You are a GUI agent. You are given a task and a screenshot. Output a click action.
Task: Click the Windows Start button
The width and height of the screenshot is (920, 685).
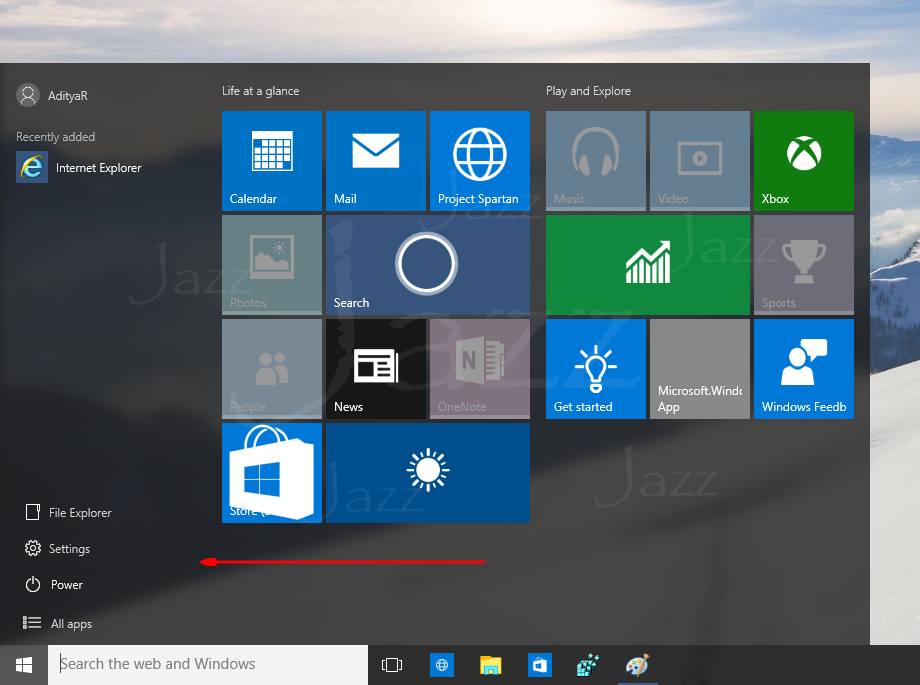24,665
